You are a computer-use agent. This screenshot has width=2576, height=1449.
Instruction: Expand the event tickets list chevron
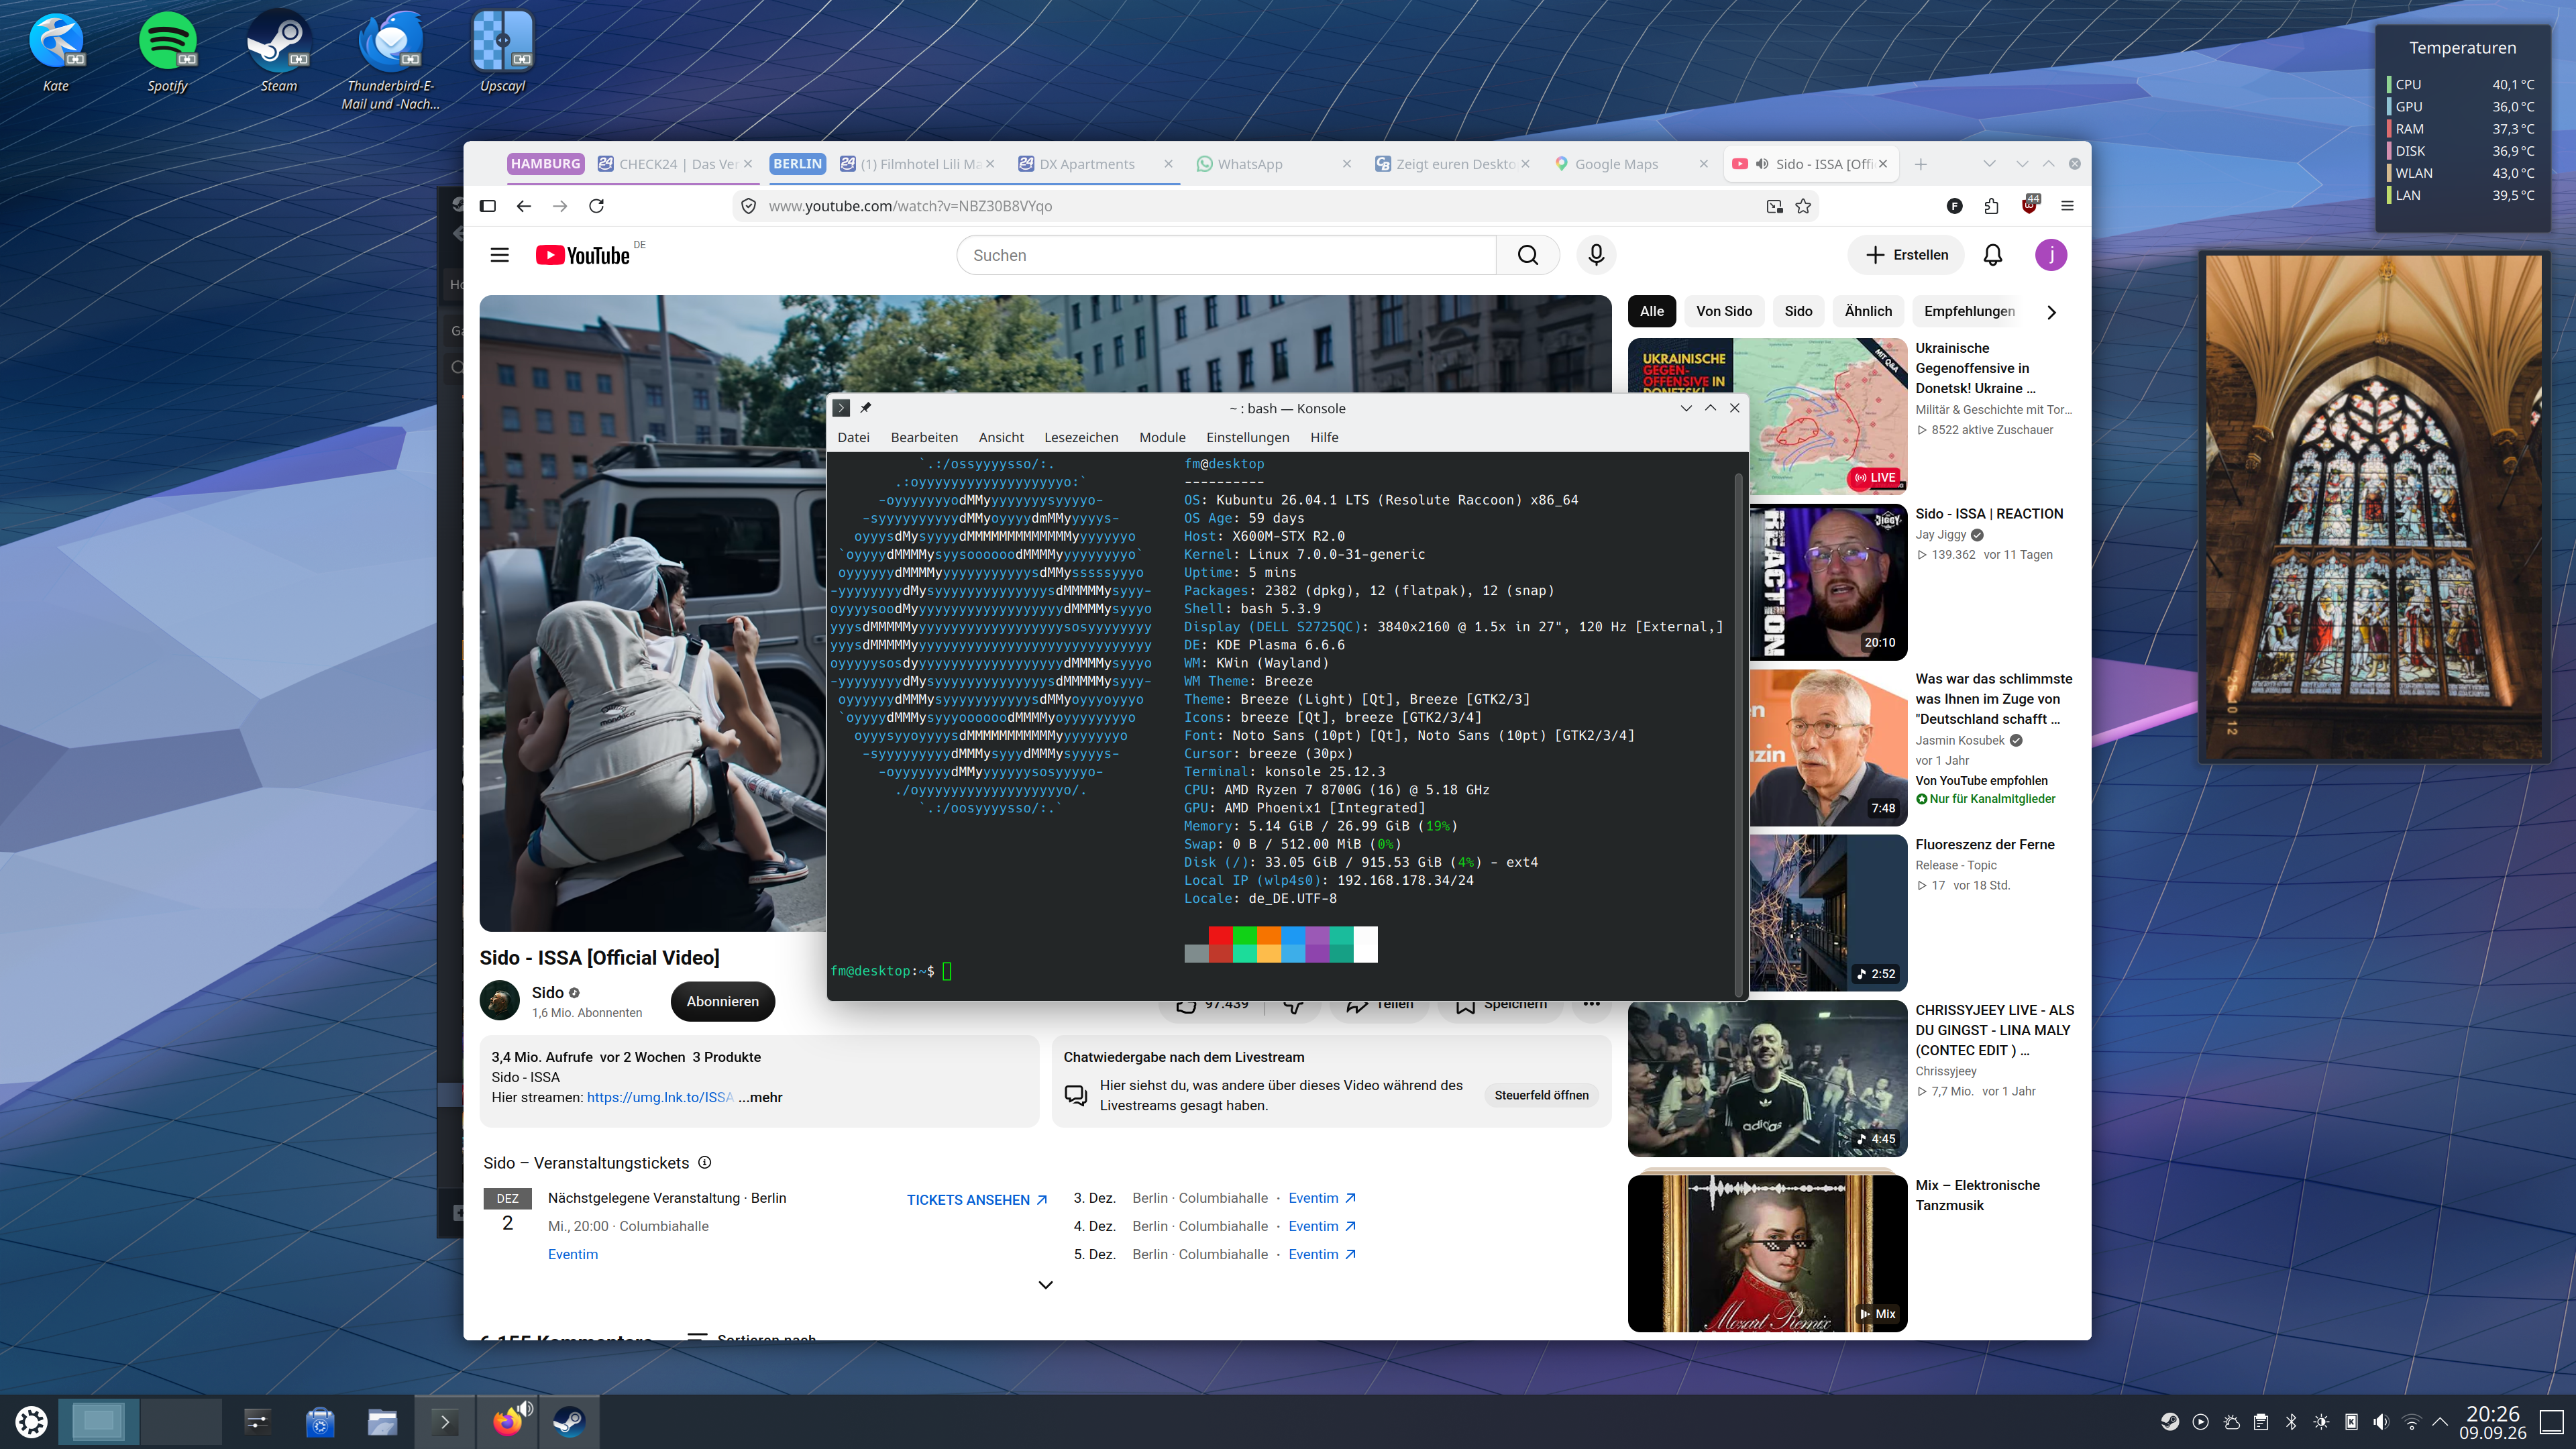point(1046,1285)
